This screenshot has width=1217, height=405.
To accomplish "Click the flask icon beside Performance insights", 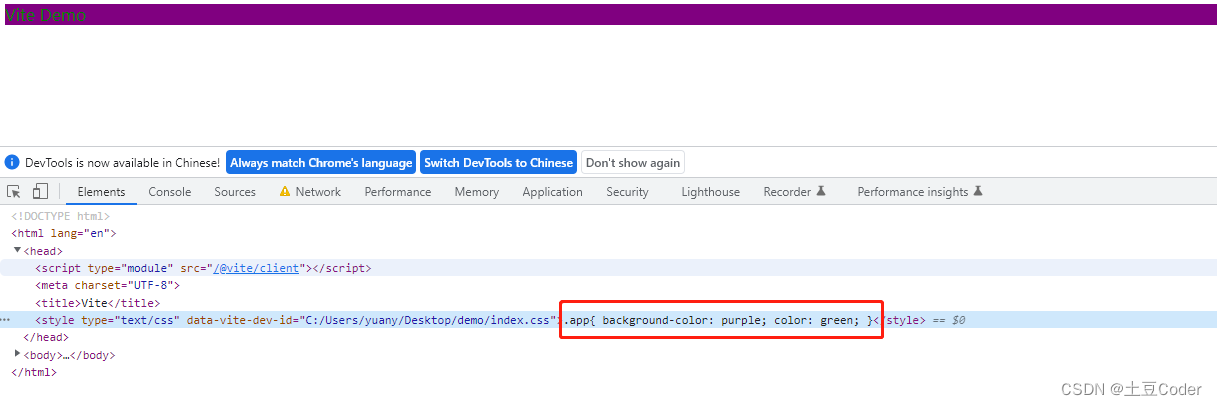I will pos(978,192).
